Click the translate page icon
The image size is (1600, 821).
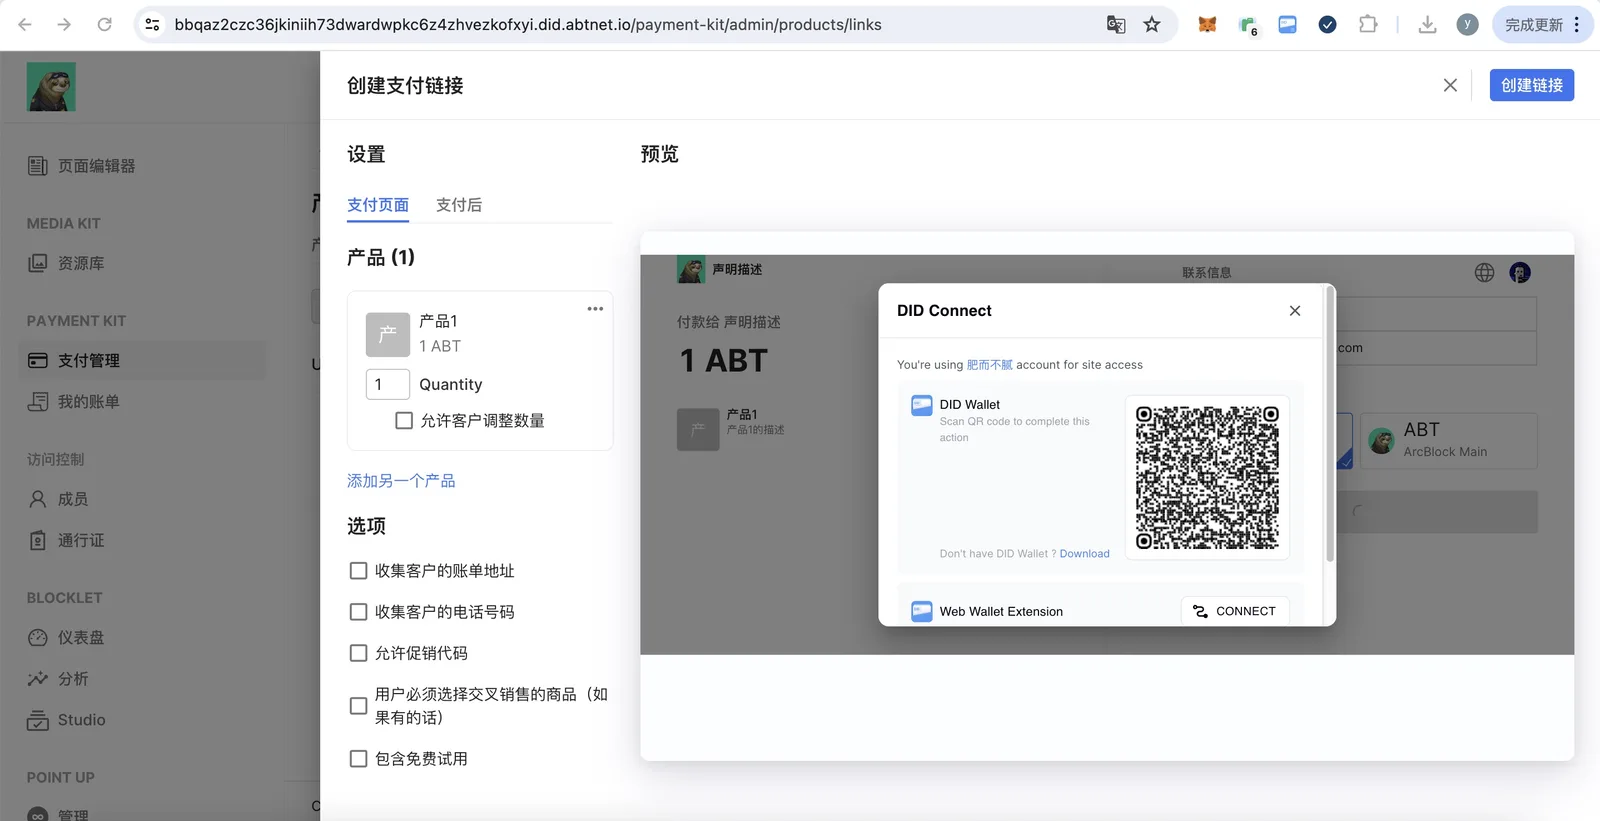pyautogui.click(x=1116, y=24)
